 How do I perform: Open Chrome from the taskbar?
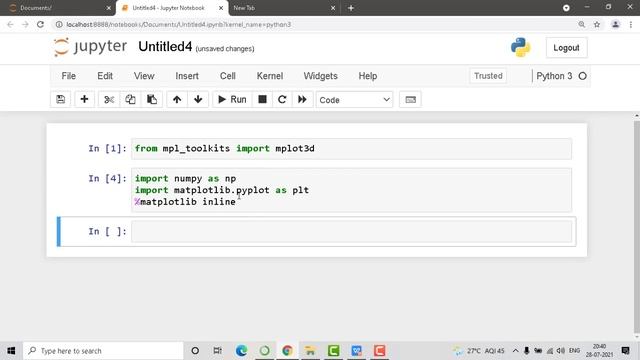[x=287, y=351]
